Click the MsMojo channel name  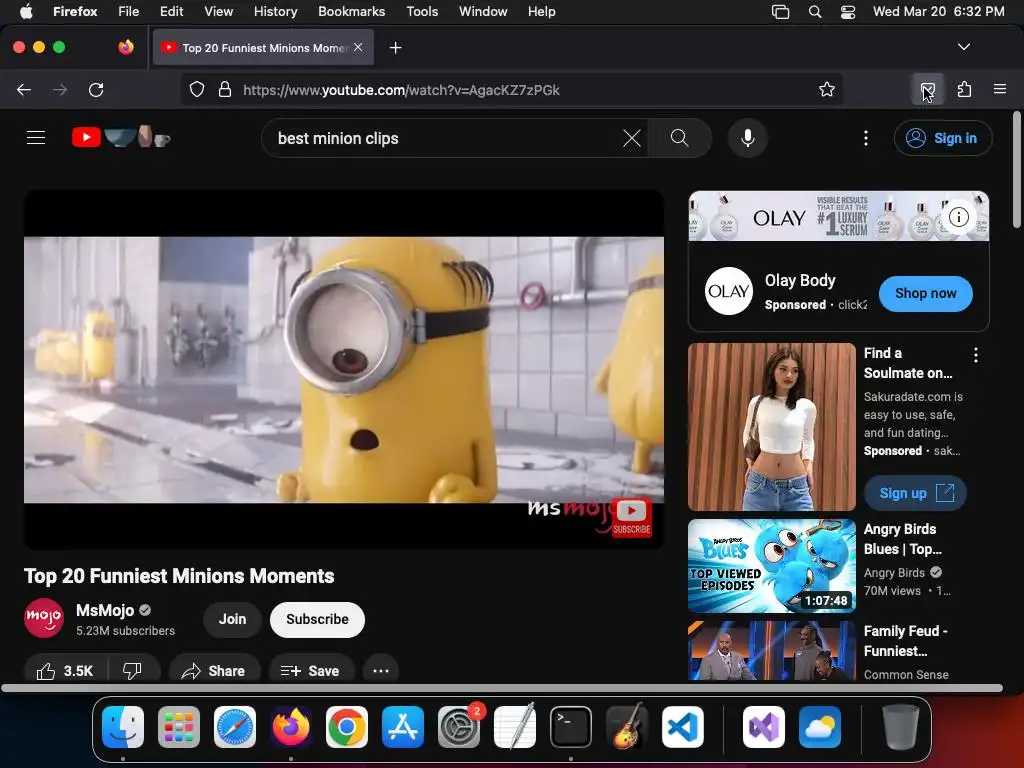click(104, 611)
